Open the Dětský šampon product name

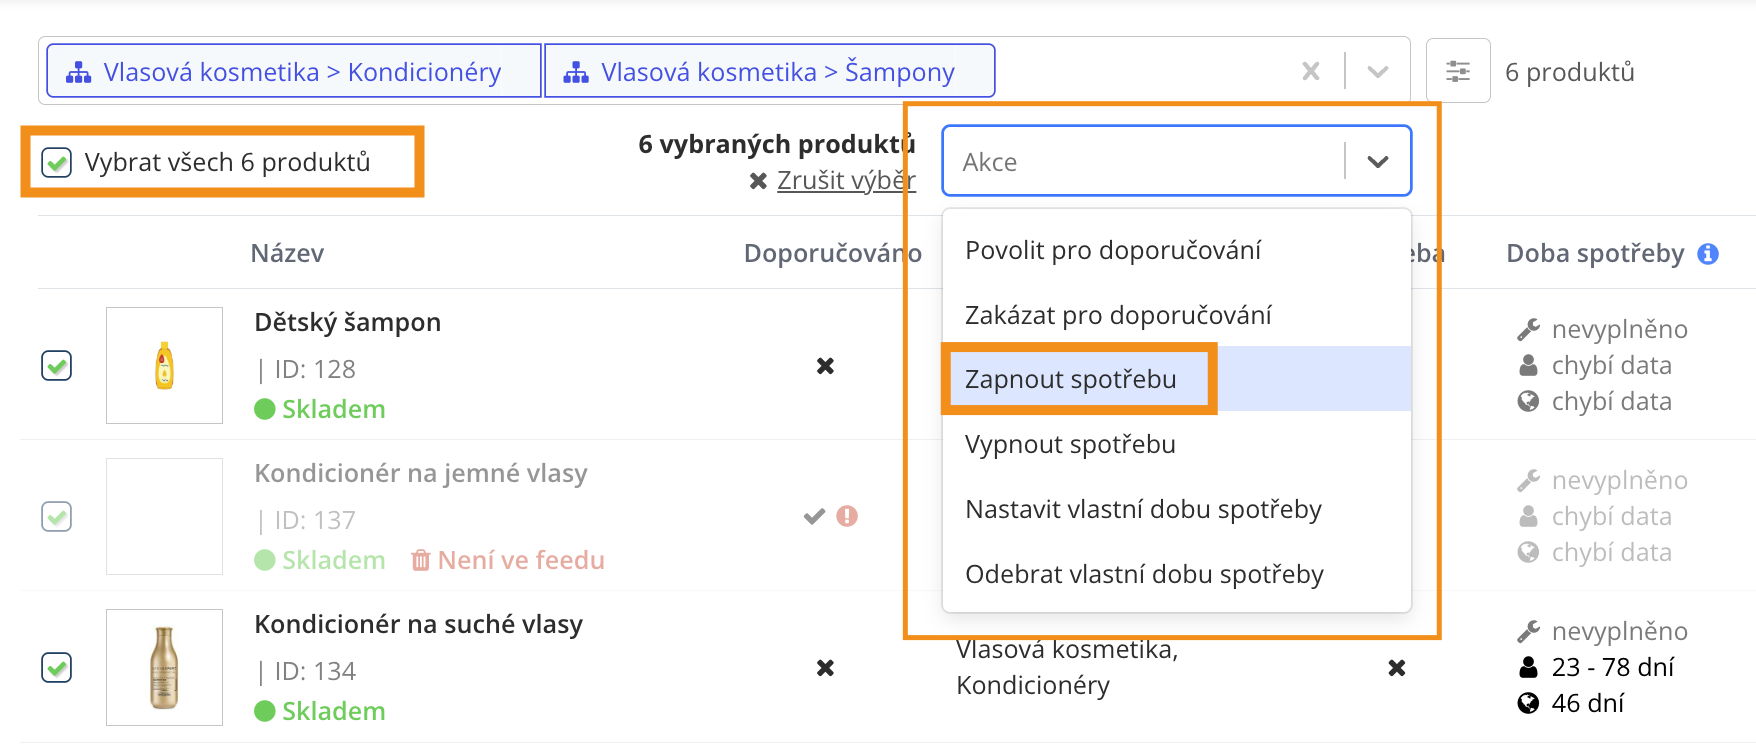pyautogui.click(x=348, y=322)
